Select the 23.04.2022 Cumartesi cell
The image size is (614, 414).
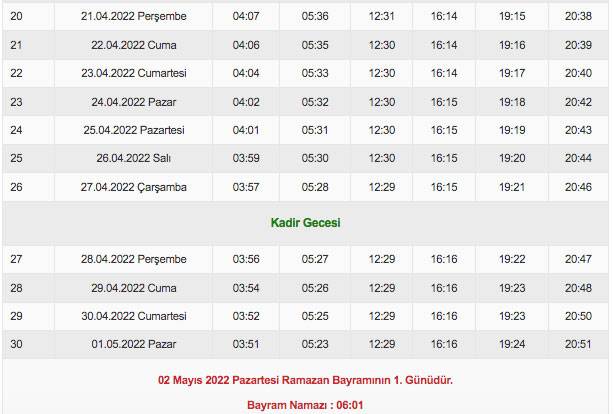click(x=134, y=73)
